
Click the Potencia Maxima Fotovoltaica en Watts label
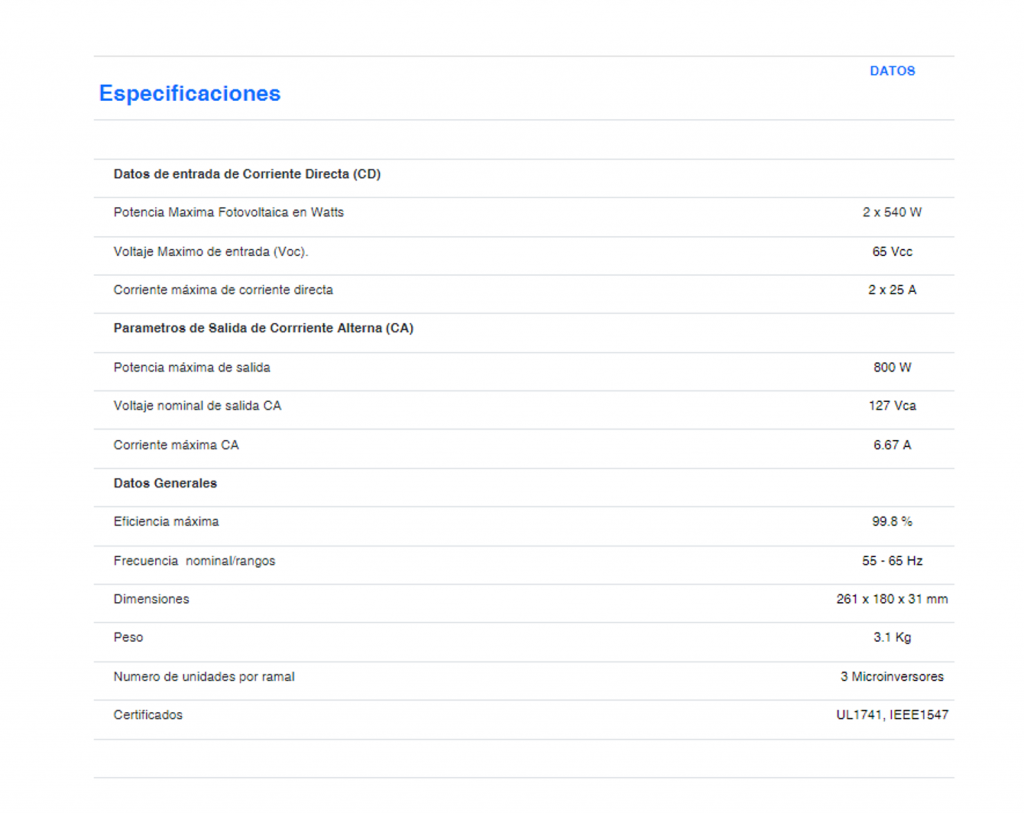(228, 213)
